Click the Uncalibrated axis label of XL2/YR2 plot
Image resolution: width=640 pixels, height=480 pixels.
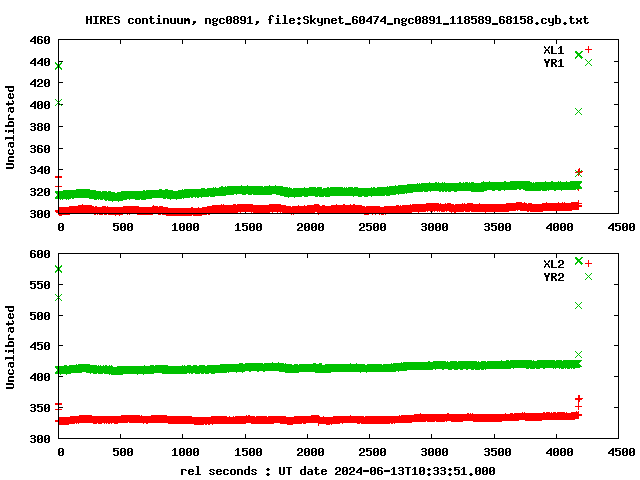click(x=10, y=347)
